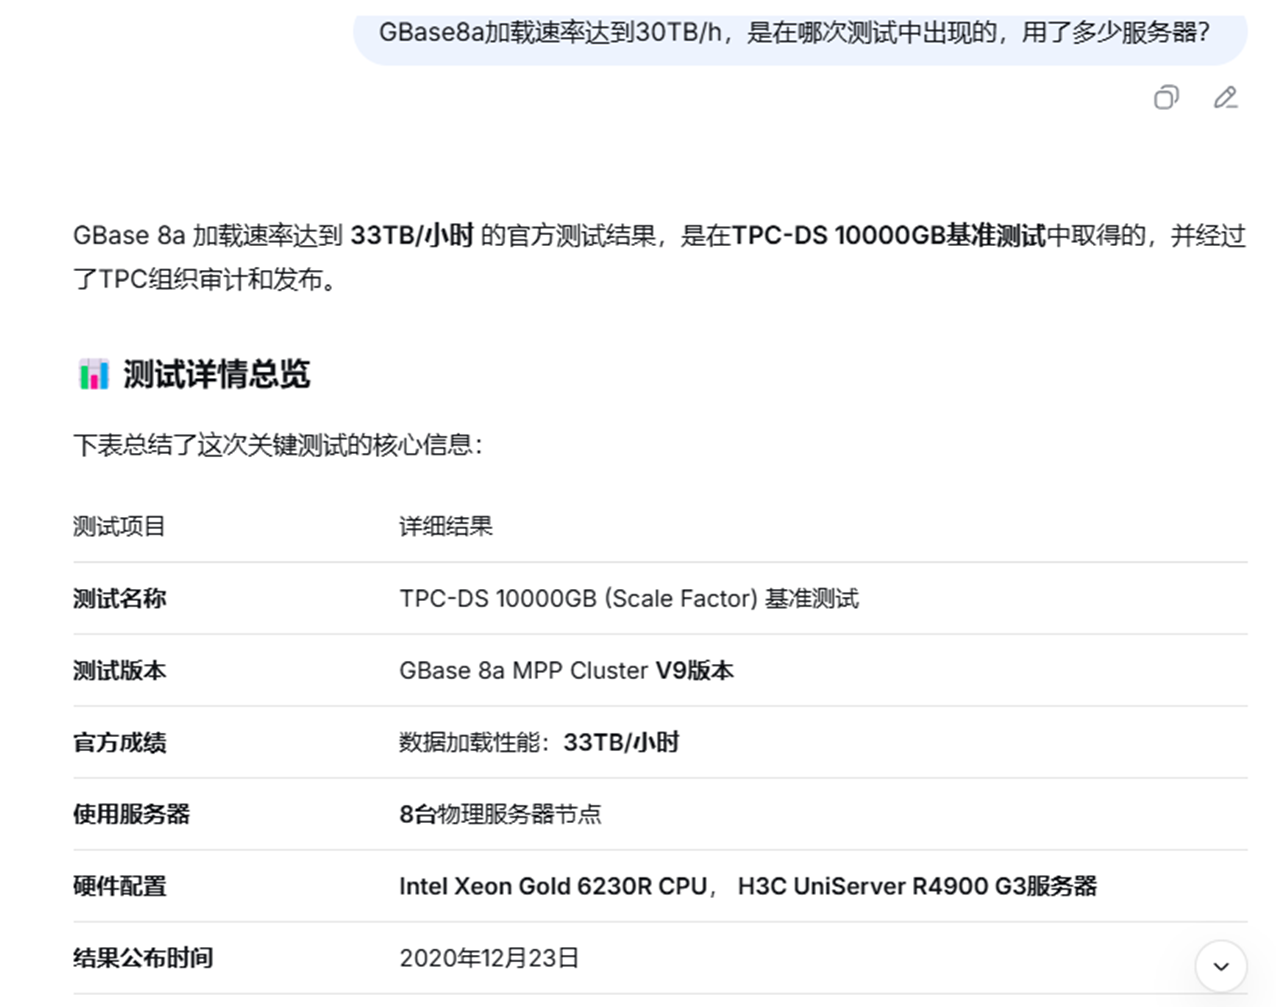Click the row label 硬件配置
1276x1007 pixels.
point(119,886)
